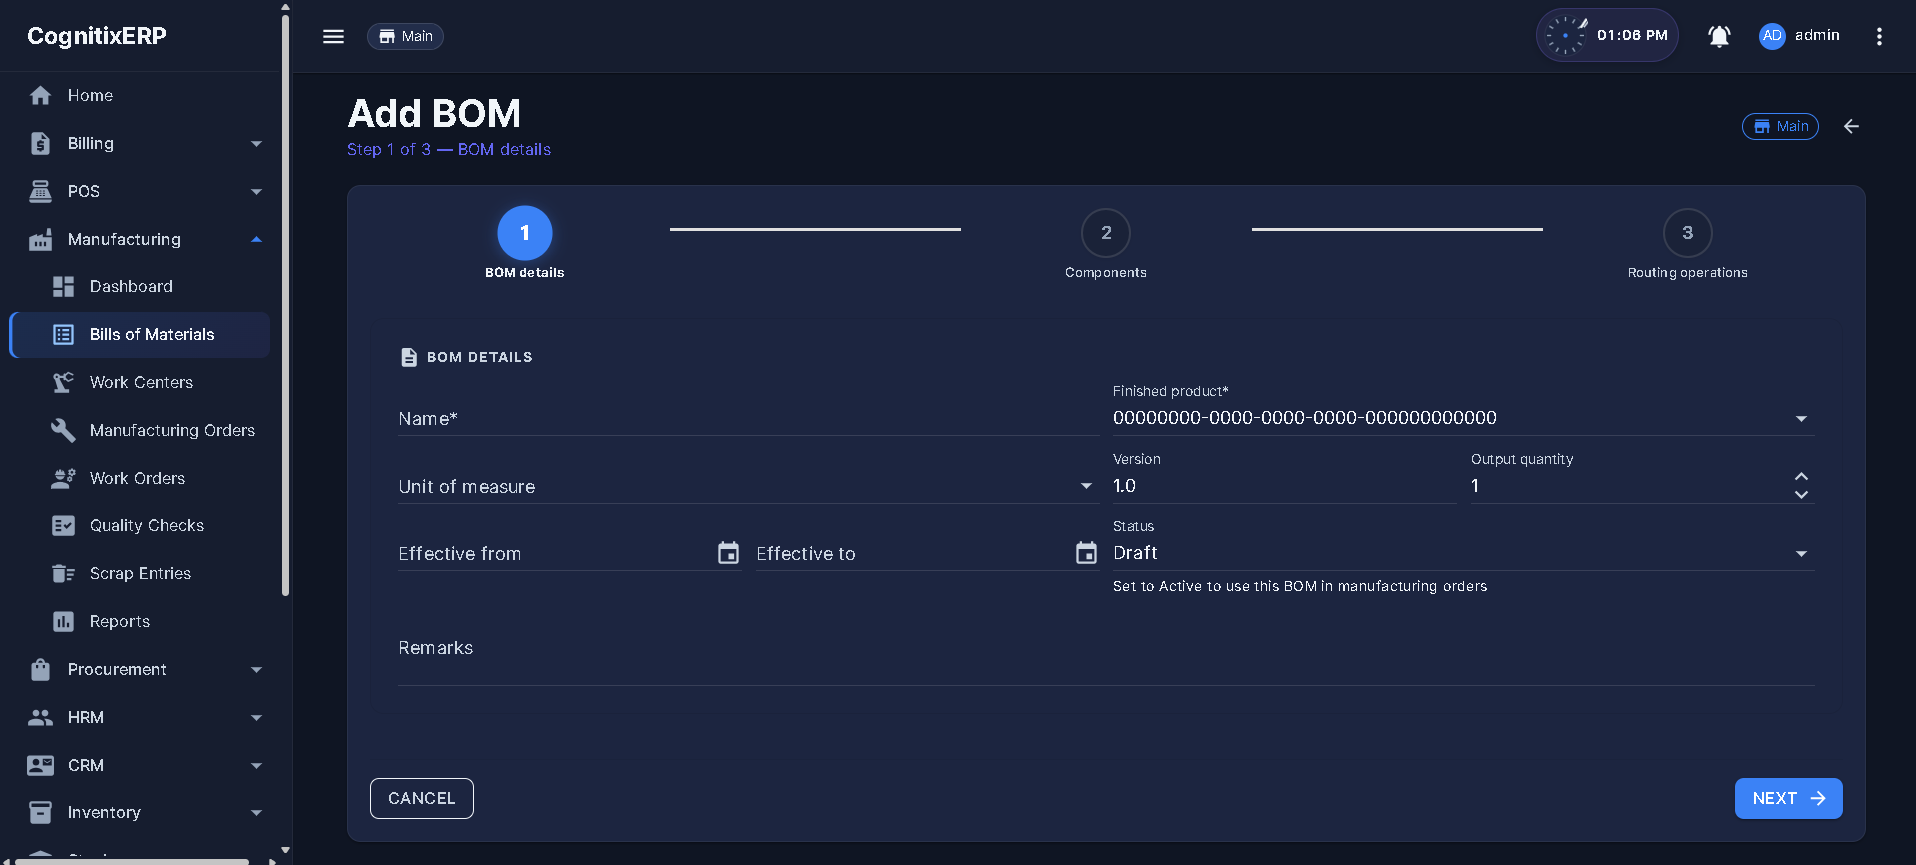Click the Version field
The height and width of the screenshot is (865, 1916).
click(x=1284, y=486)
